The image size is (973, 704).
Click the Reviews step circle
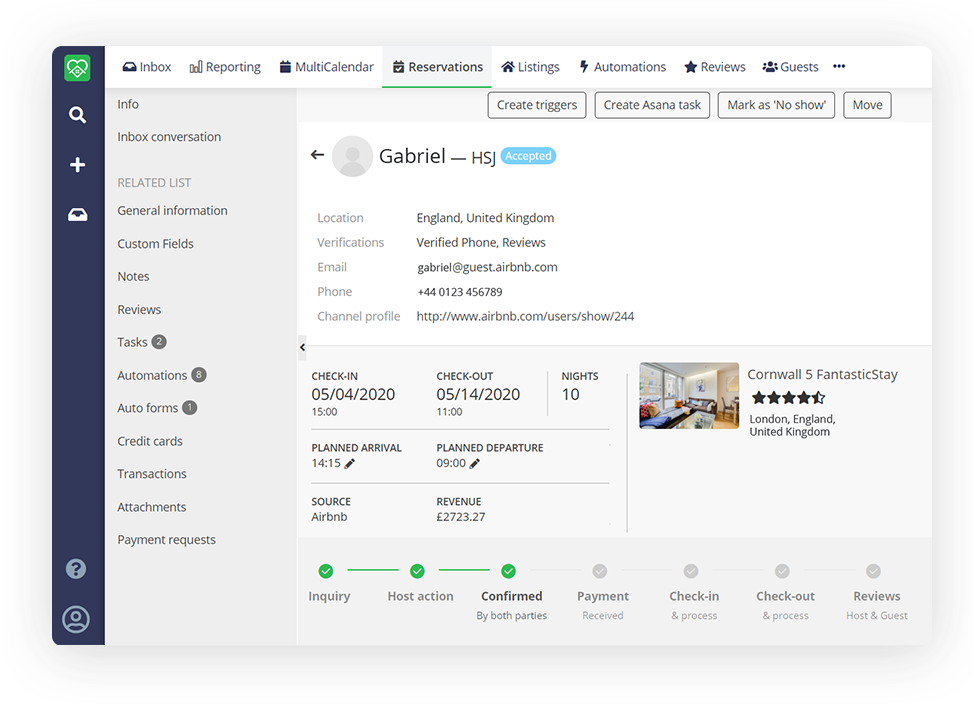click(x=874, y=571)
